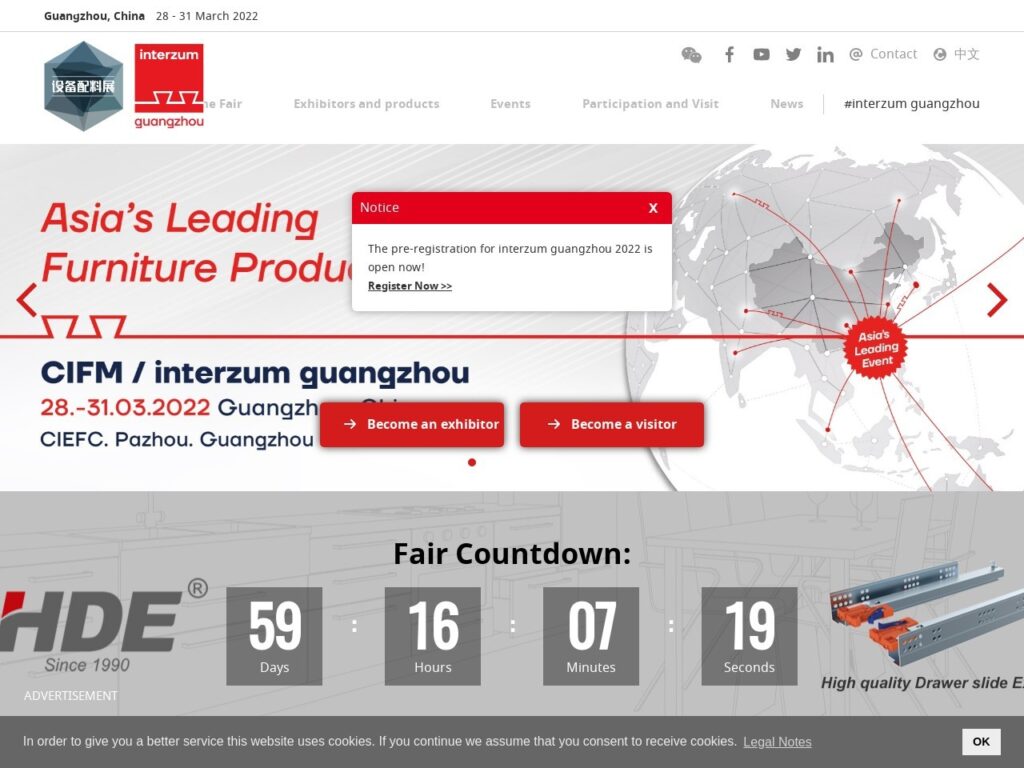Open the WeChat icon in header
The image size is (1024, 768).
[691, 55]
